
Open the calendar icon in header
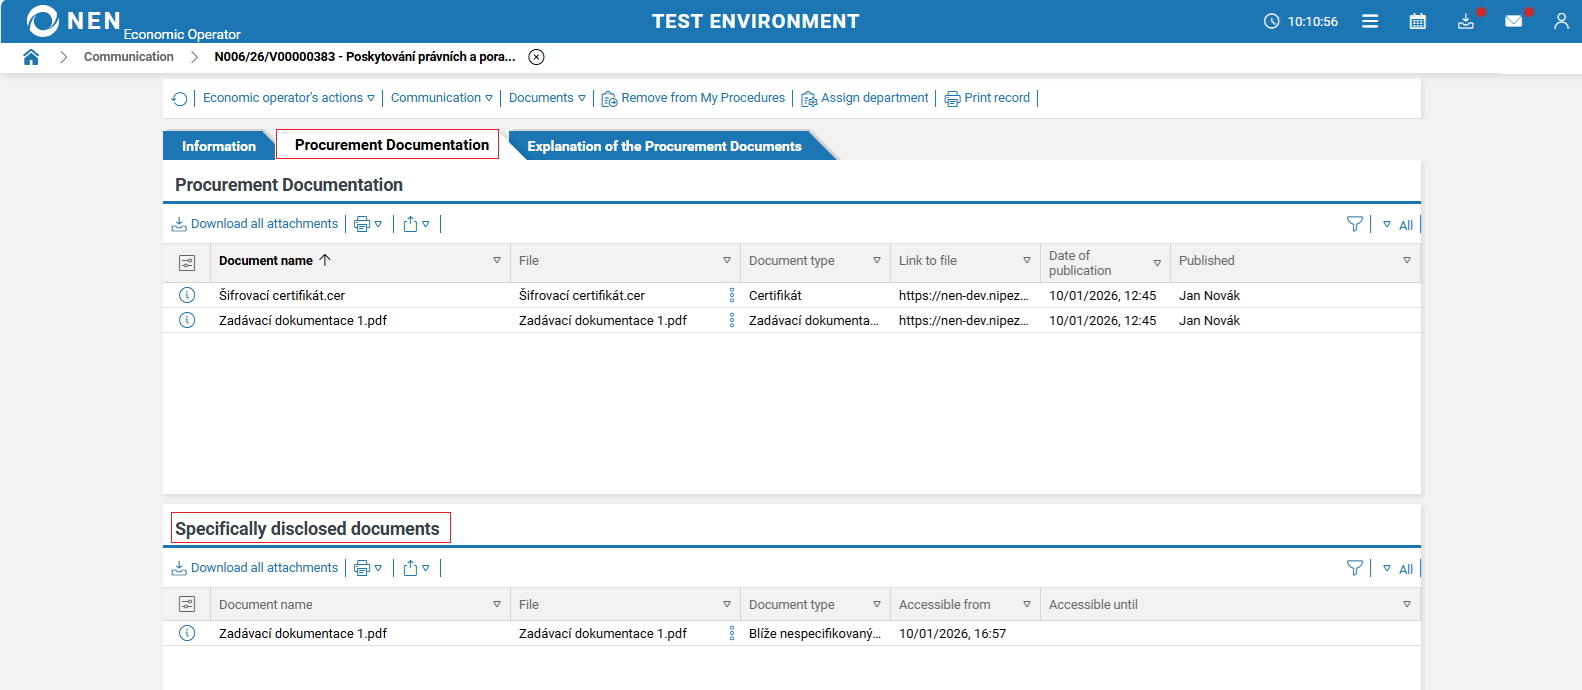(x=1418, y=21)
